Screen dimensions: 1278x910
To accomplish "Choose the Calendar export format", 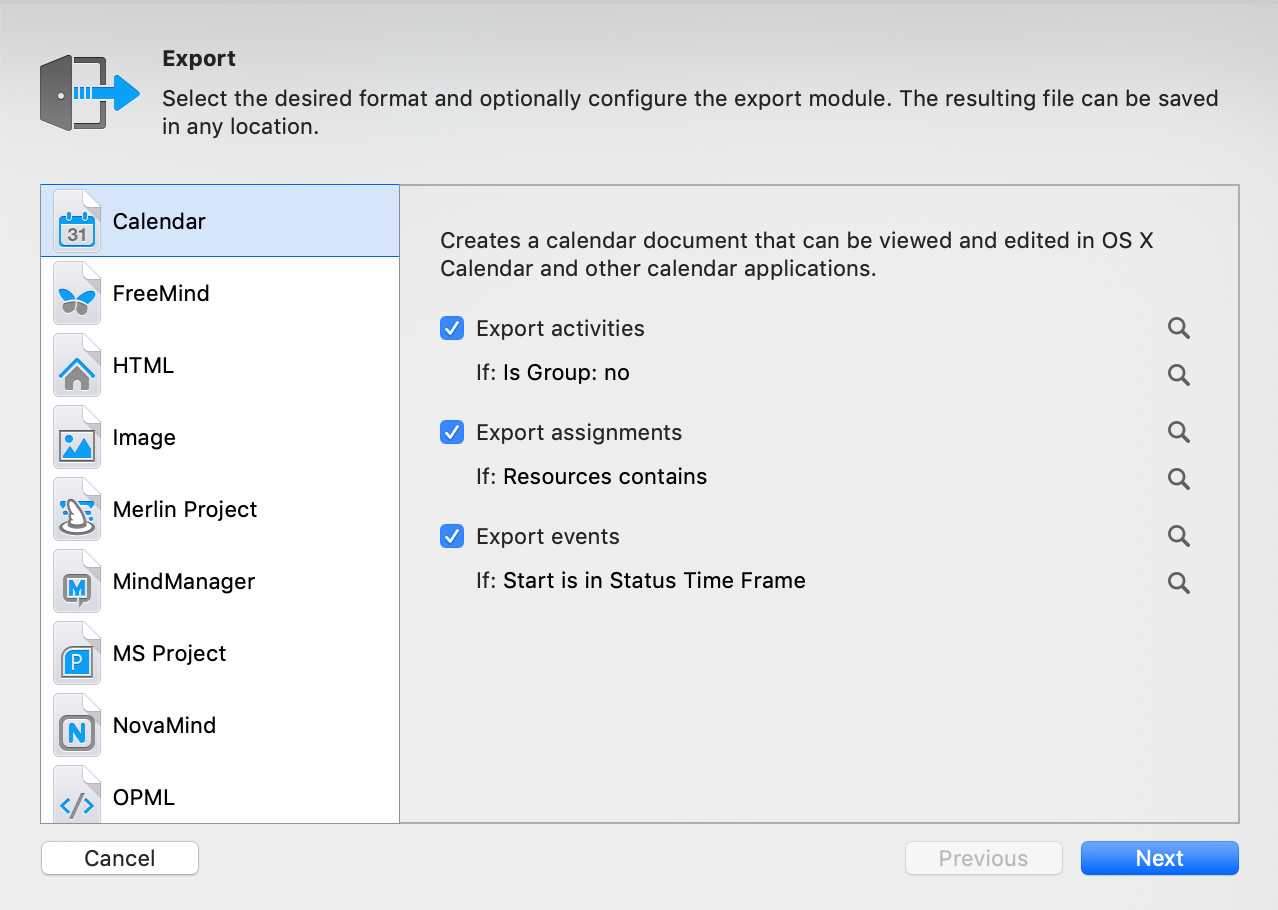I will [x=220, y=221].
